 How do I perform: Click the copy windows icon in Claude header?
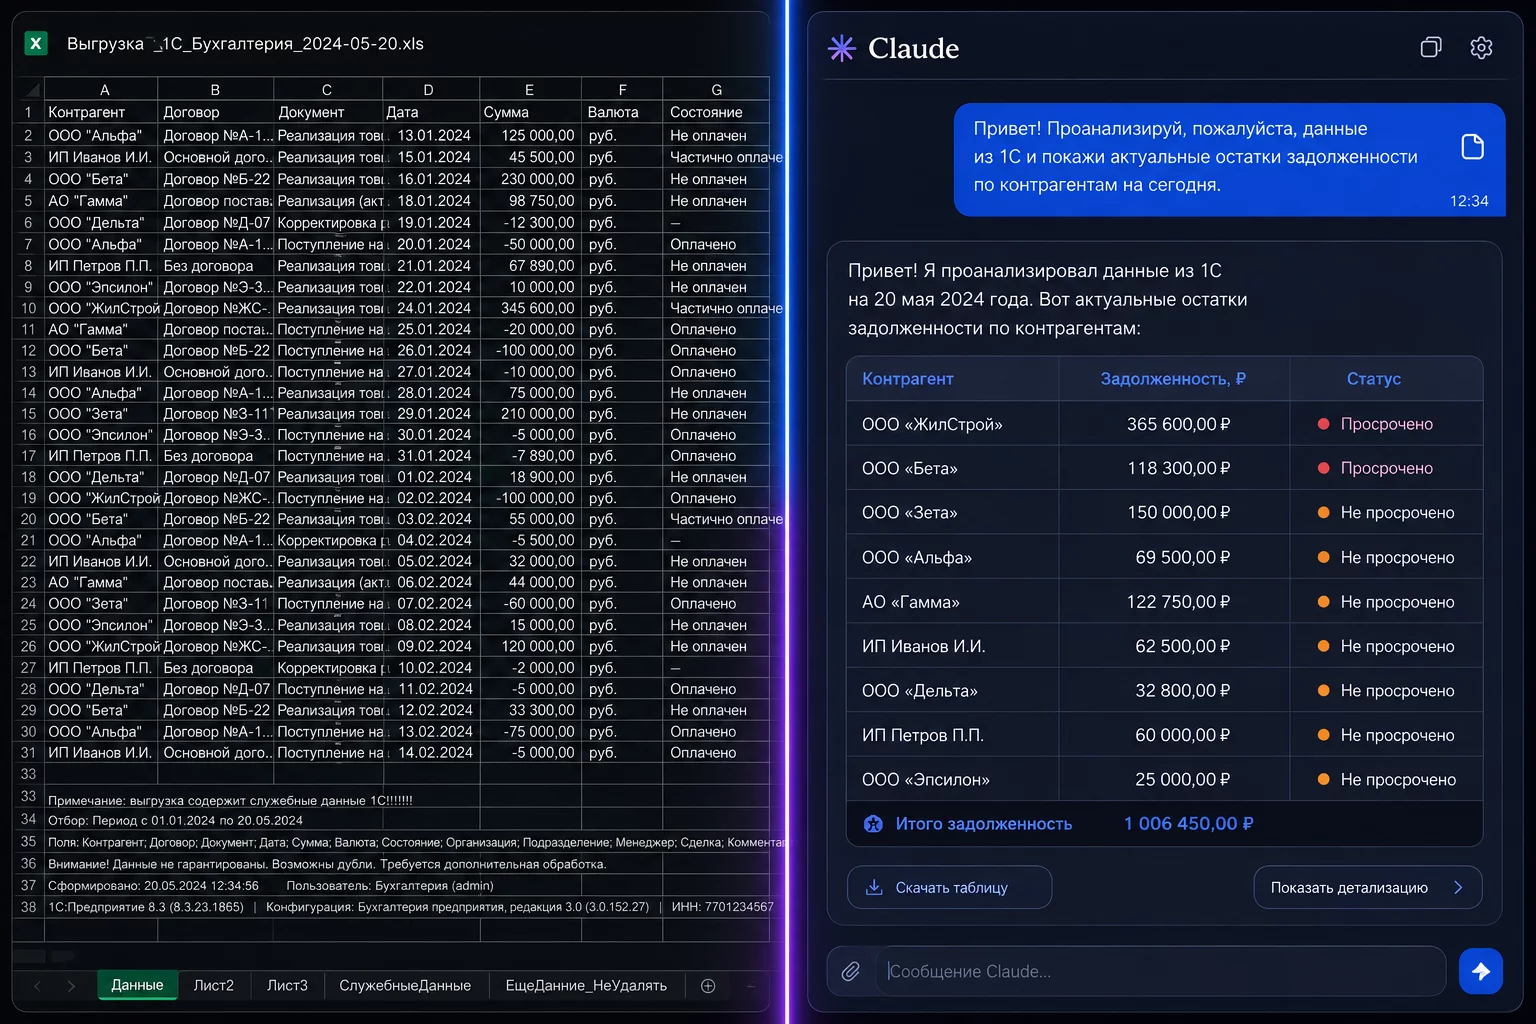tap(1431, 47)
